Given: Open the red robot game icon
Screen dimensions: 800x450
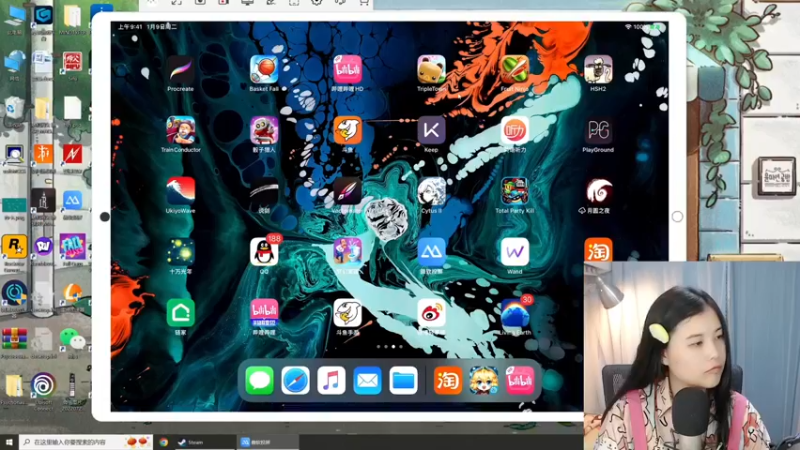Looking at the screenshot, I should pos(264,131).
